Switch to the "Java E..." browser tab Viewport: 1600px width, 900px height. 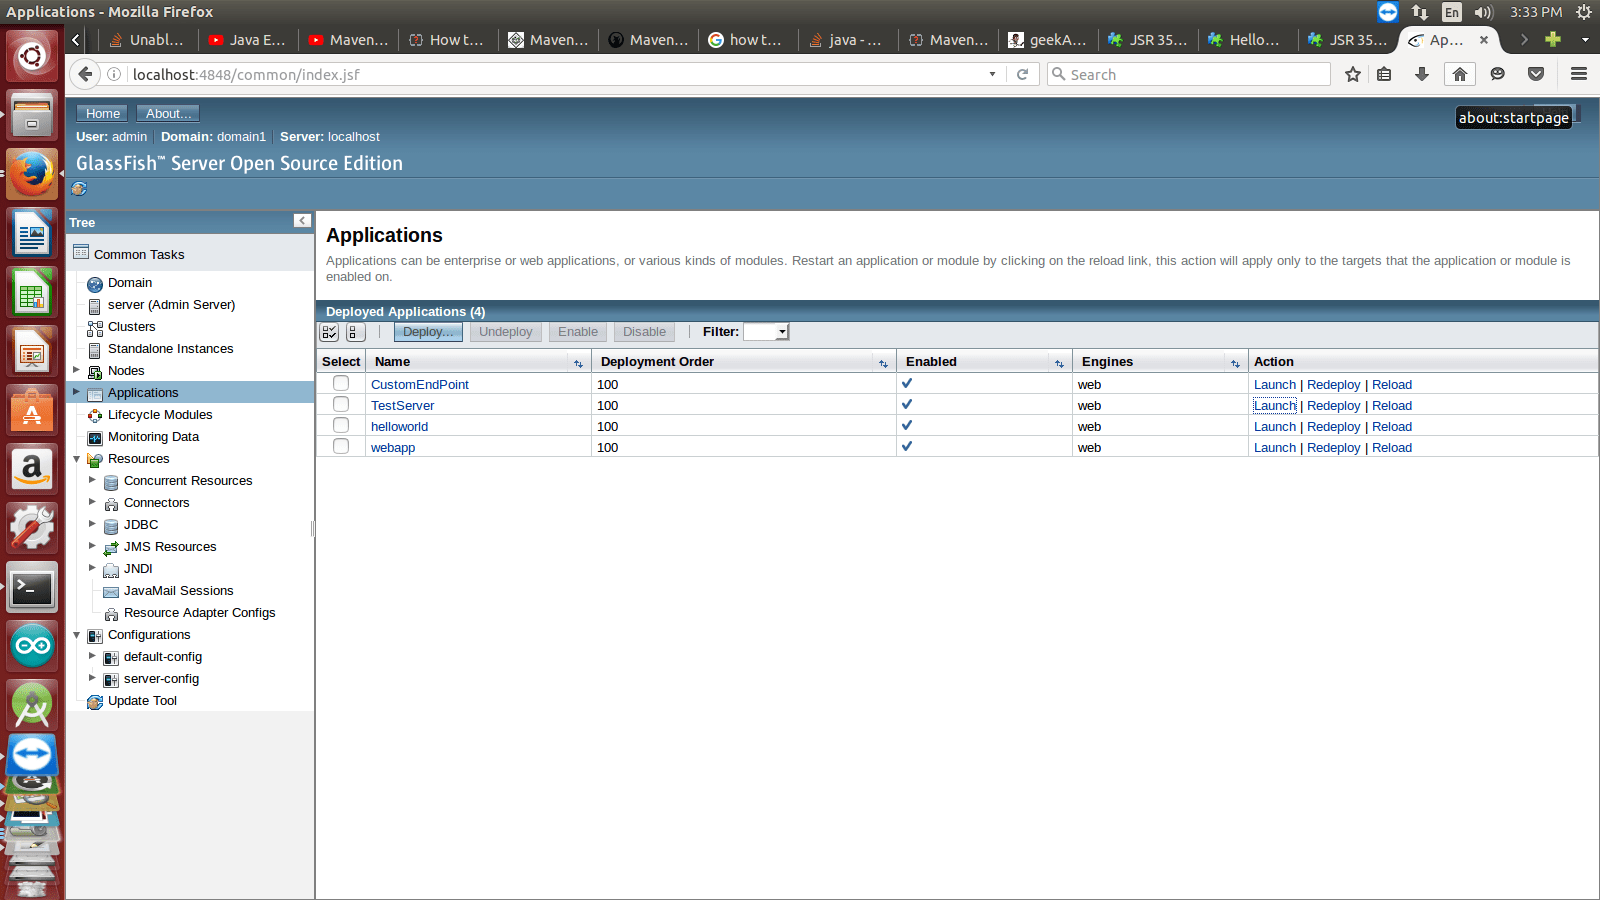pos(248,40)
